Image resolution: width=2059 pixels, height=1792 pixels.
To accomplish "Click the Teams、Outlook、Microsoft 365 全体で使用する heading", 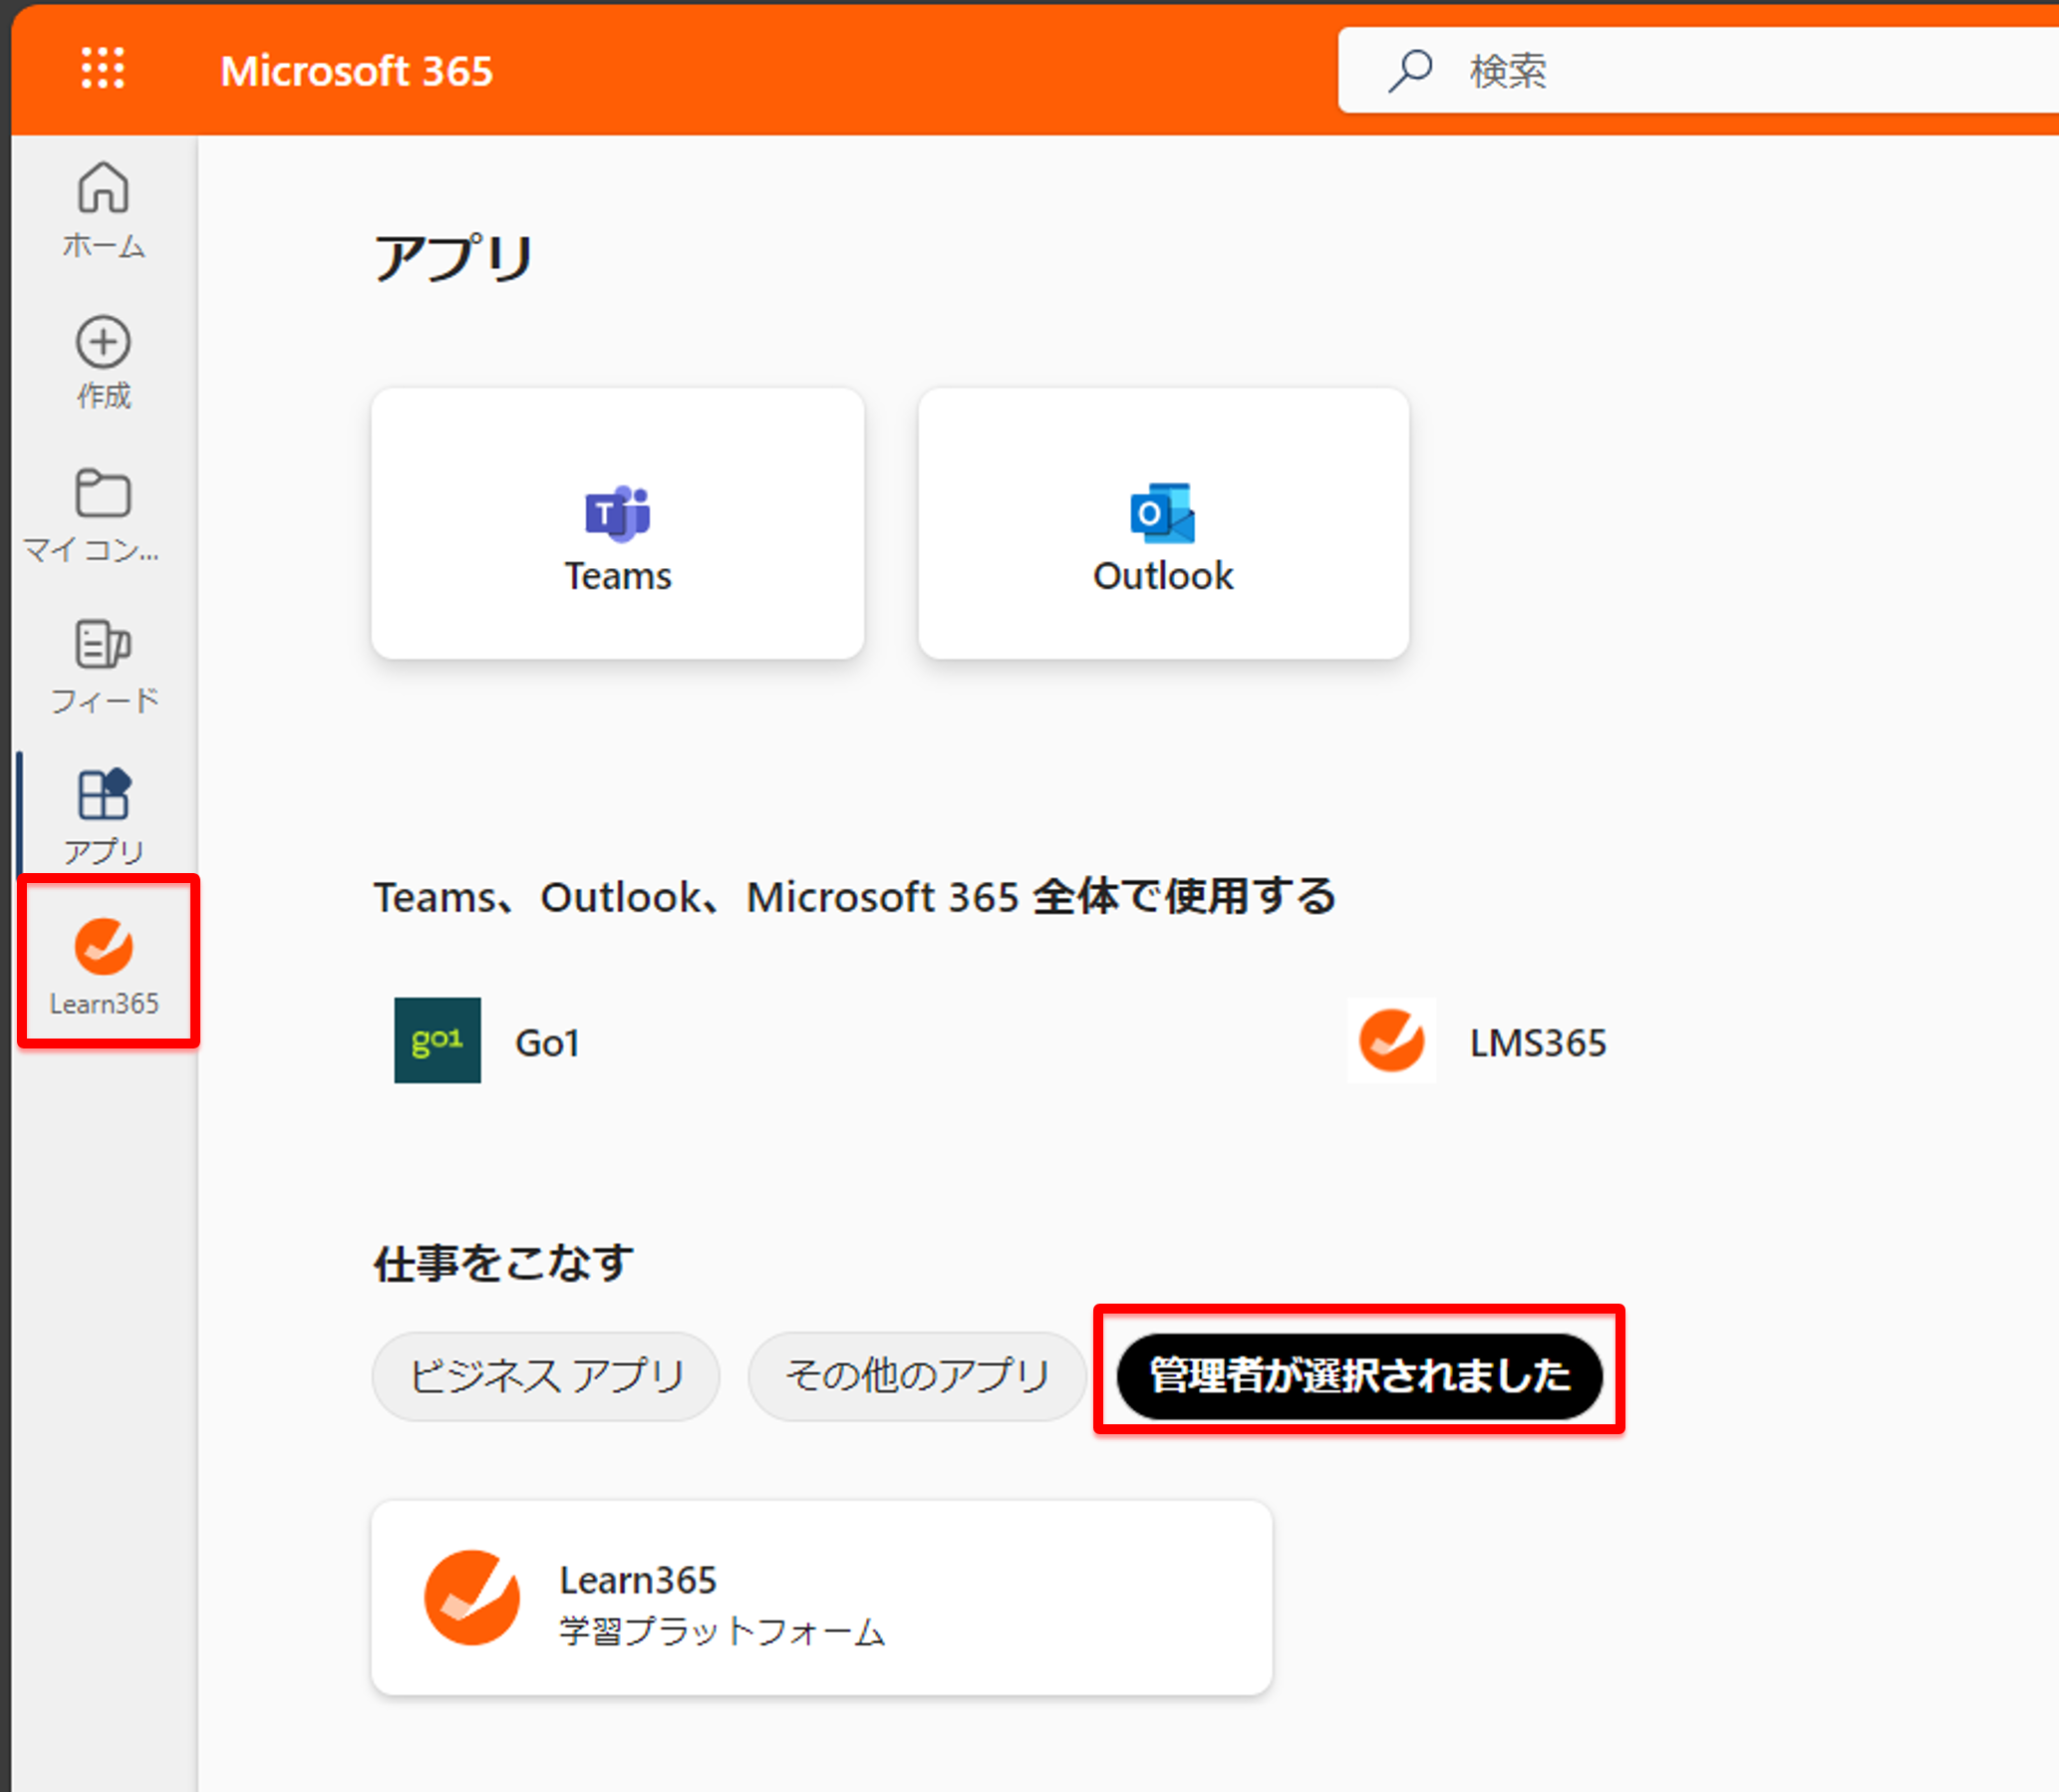I will pyautogui.click(x=855, y=897).
